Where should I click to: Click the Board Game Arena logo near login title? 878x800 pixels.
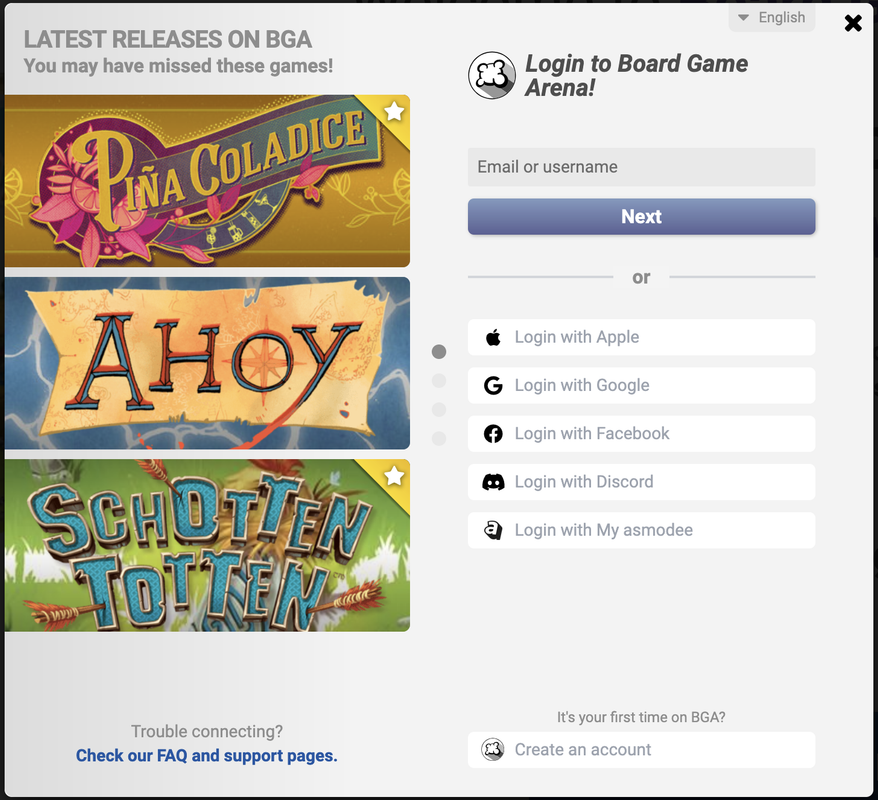(492, 75)
